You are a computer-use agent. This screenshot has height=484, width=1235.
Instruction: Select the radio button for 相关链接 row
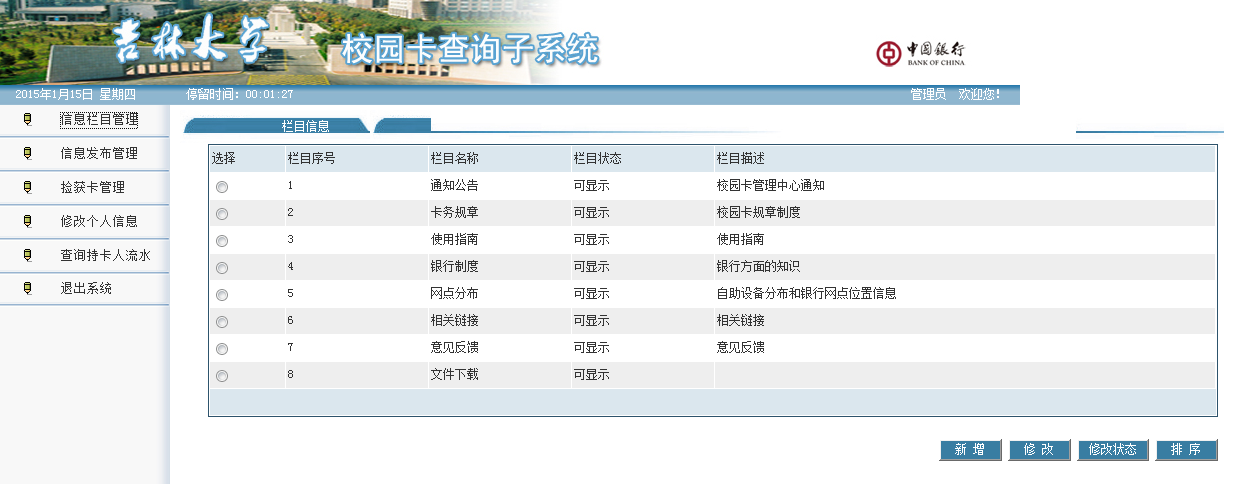[x=222, y=322]
